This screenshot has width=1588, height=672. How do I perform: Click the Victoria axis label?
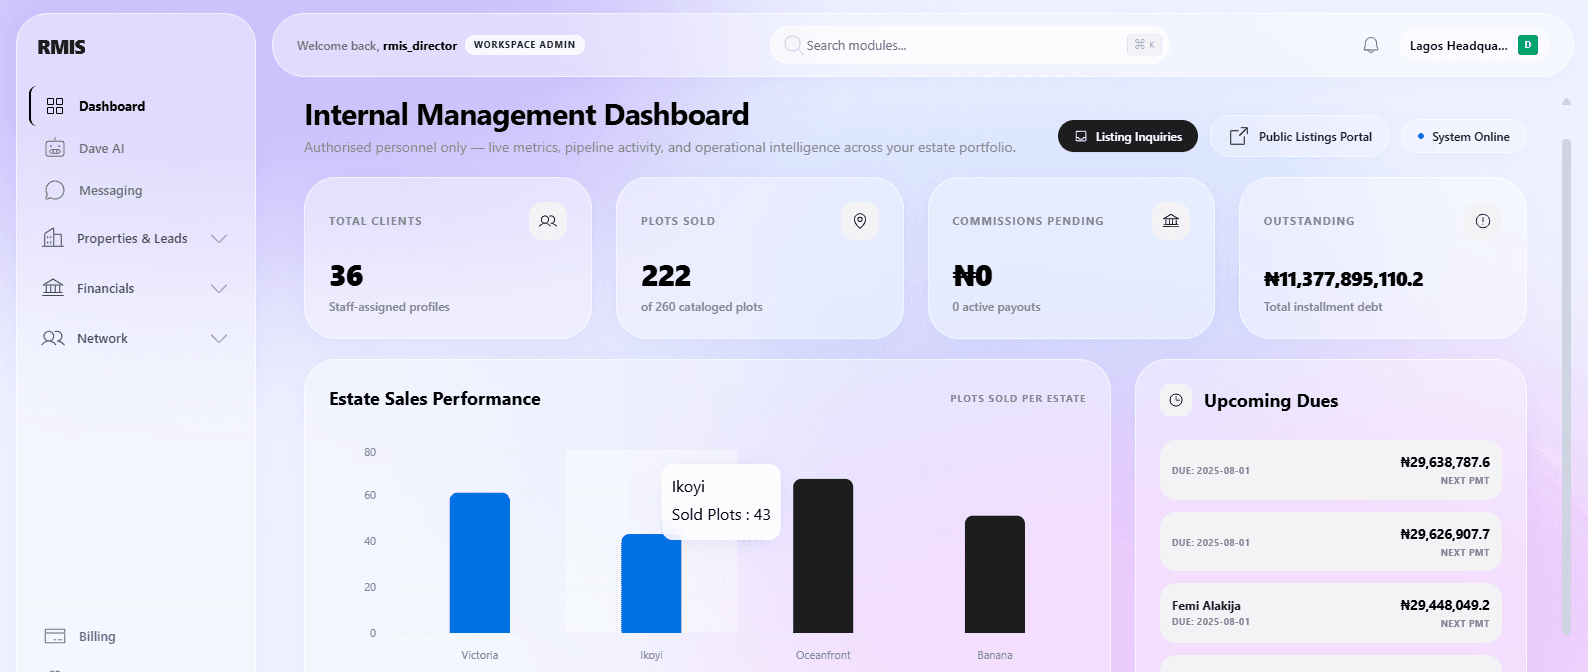[x=480, y=655]
